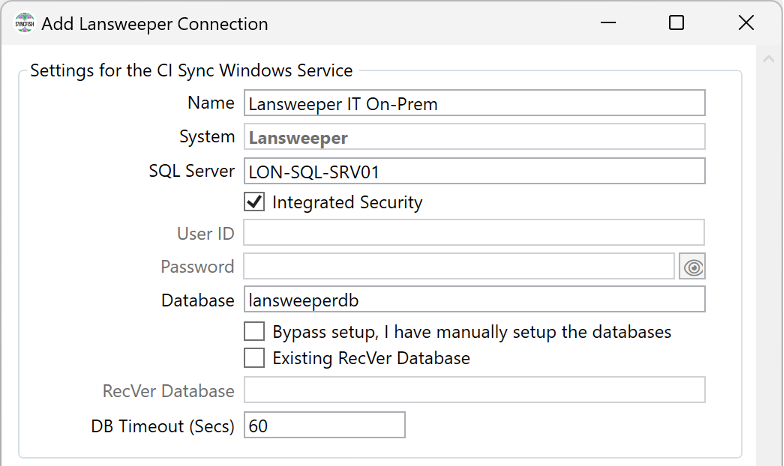The image size is (784, 466).
Task: Click the Settings for the CI Sync Windows Service heading
Action: pyautogui.click(x=192, y=70)
